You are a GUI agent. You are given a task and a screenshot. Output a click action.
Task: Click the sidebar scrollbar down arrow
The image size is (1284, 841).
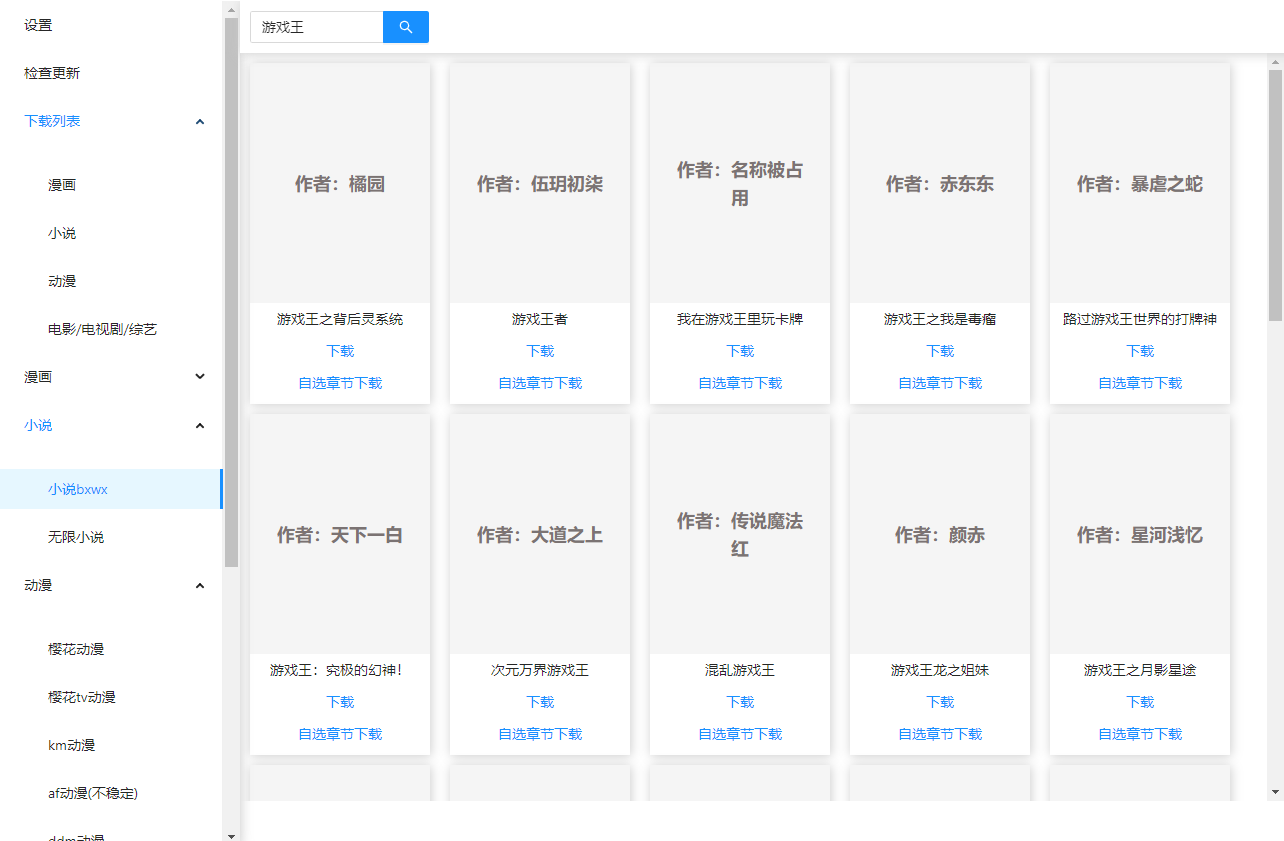[231, 835]
